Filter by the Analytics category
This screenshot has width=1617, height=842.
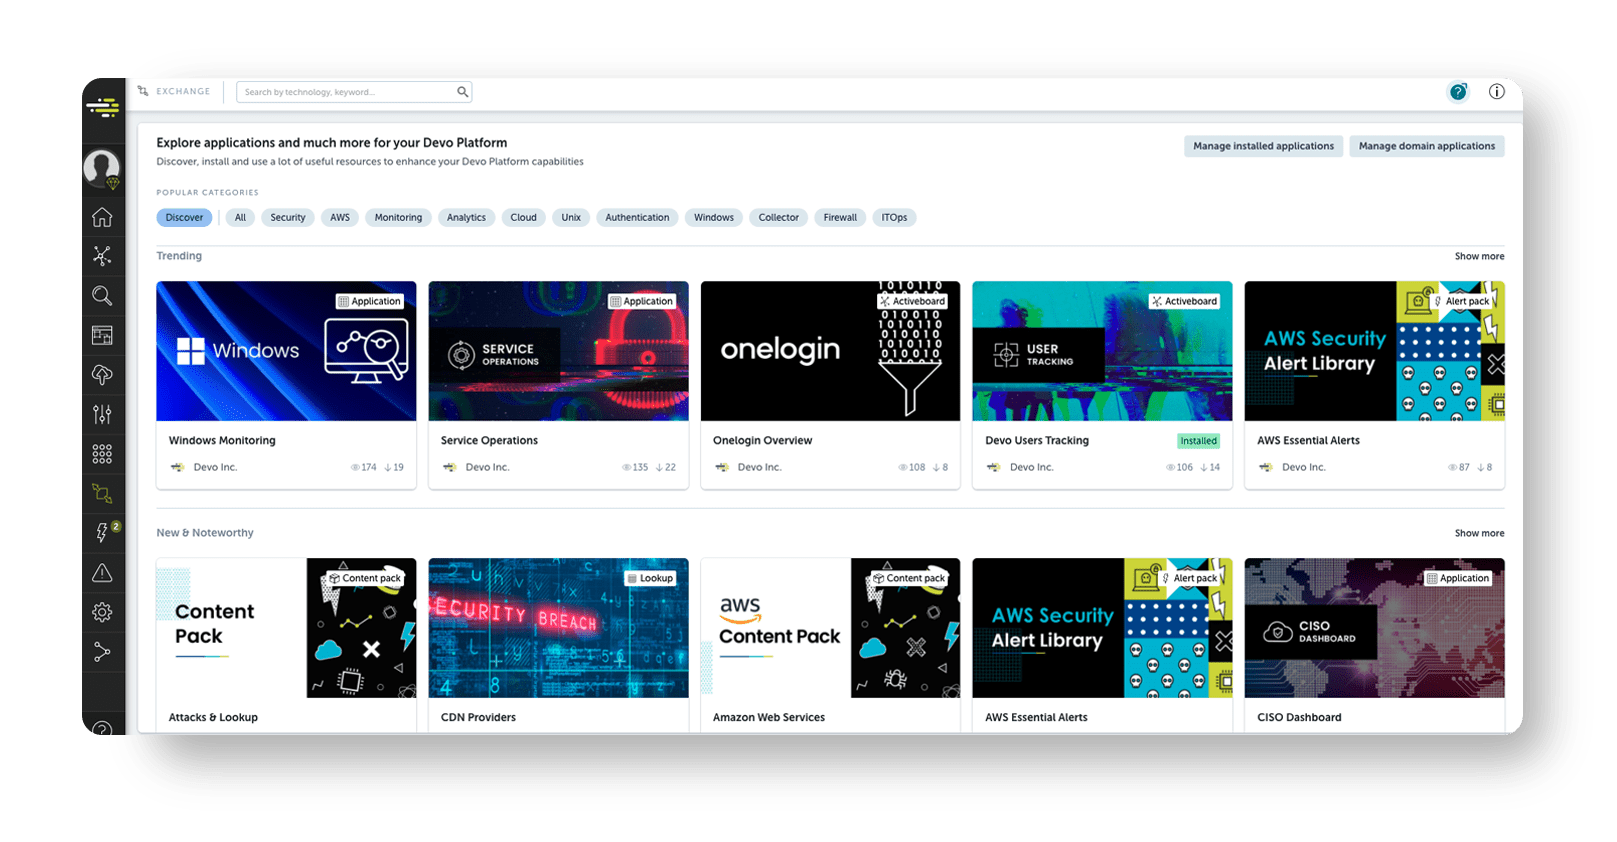click(466, 218)
